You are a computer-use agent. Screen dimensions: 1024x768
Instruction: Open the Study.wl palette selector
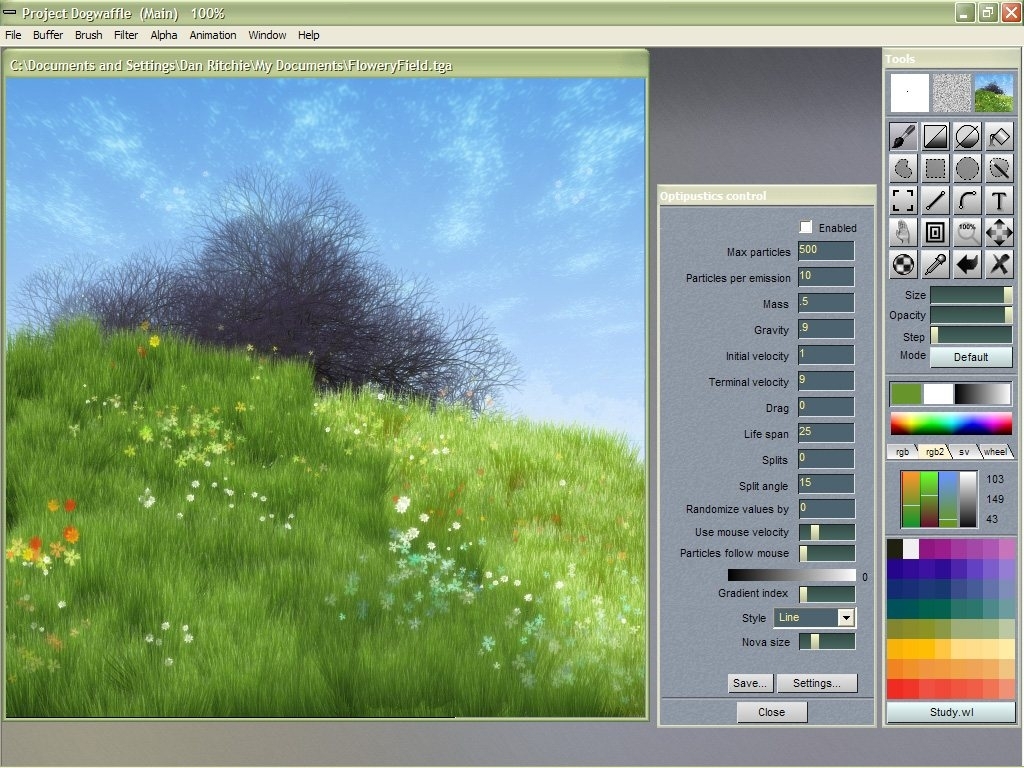click(x=951, y=712)
